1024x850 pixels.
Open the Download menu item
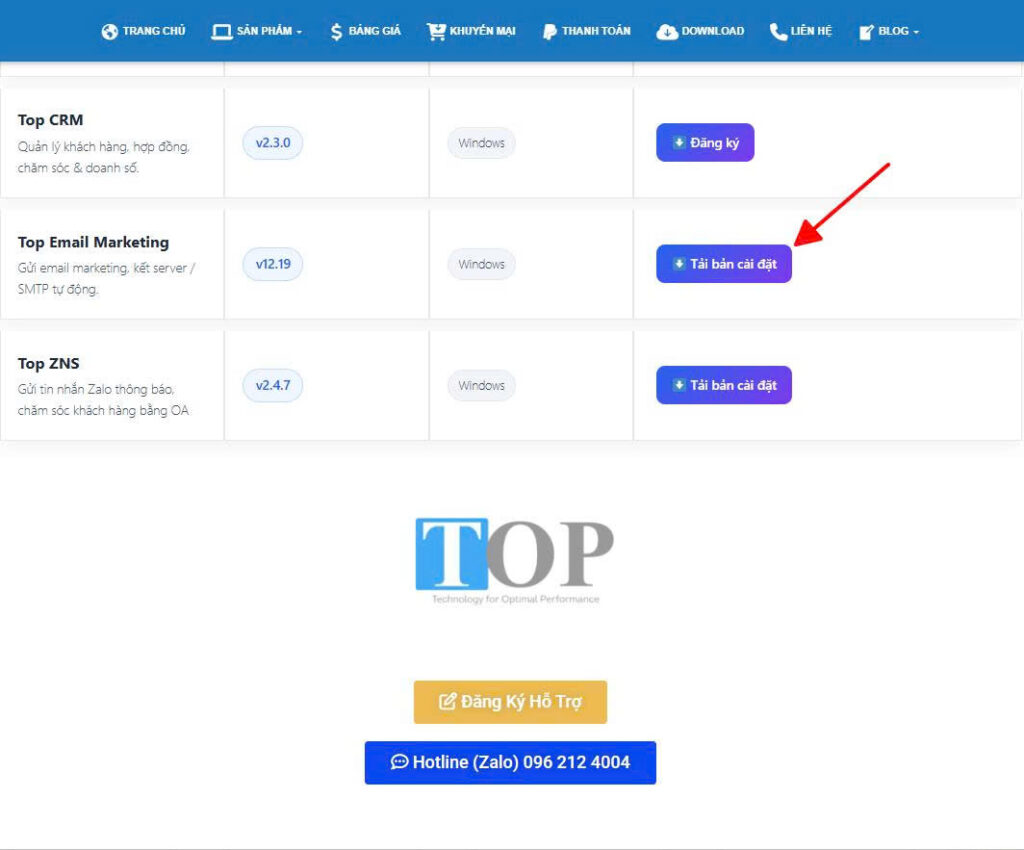pyautogui.click(x=700, y=31)
